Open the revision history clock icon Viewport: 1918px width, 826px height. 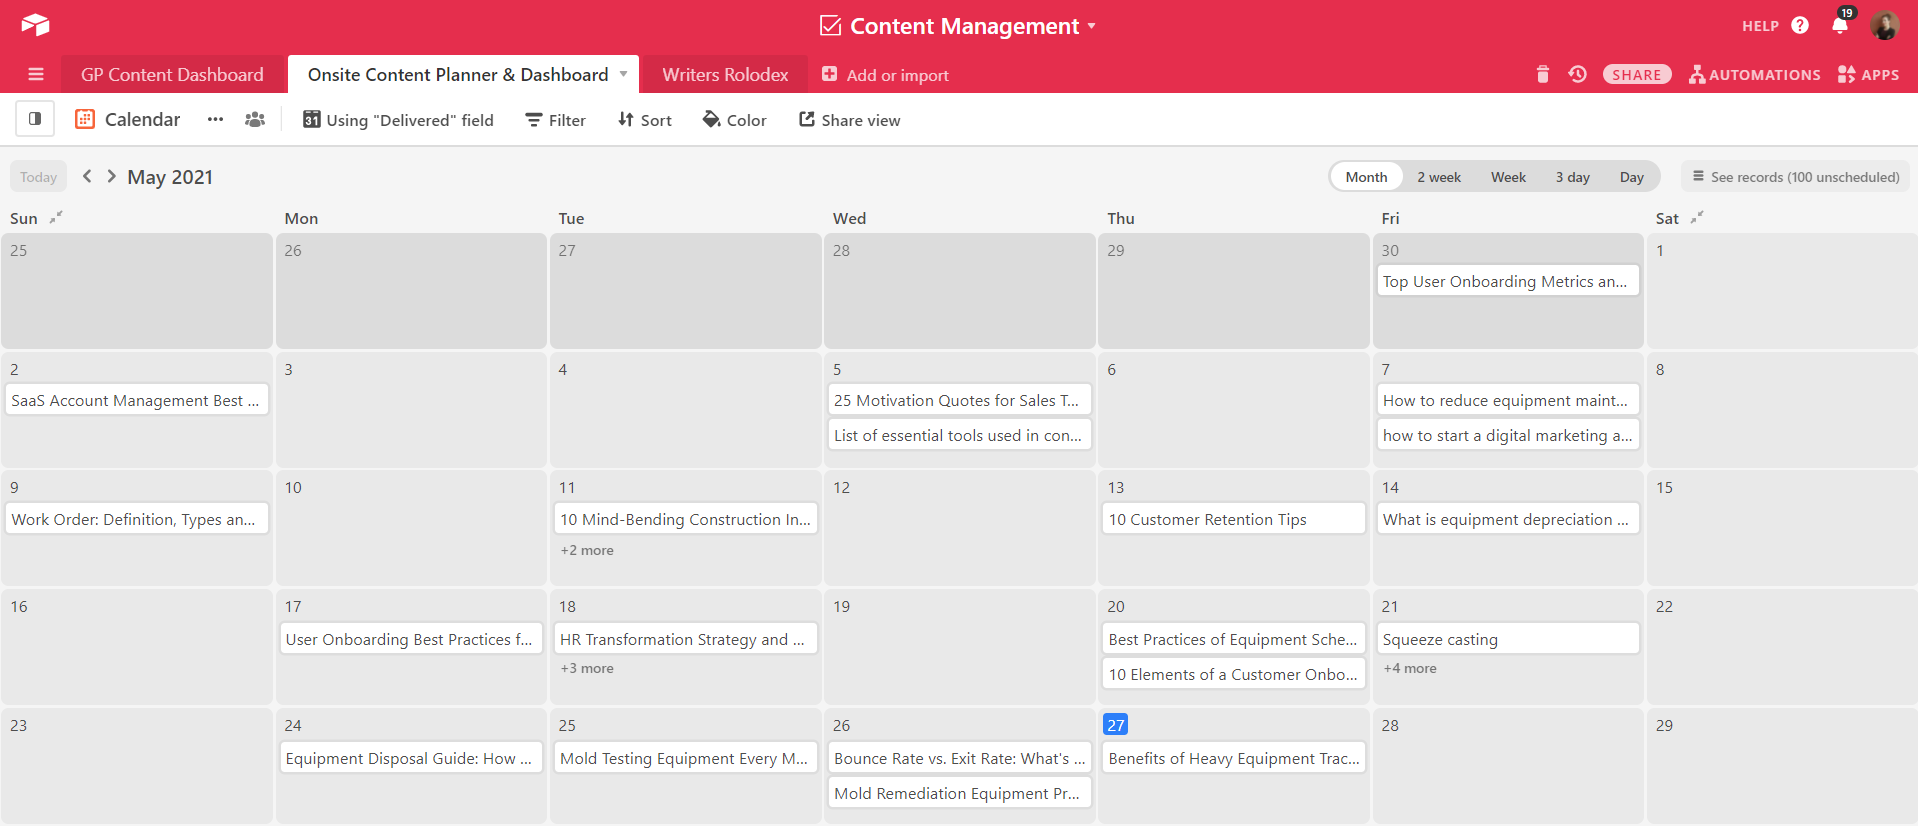pyautogui.click(x=1577, y=74)
